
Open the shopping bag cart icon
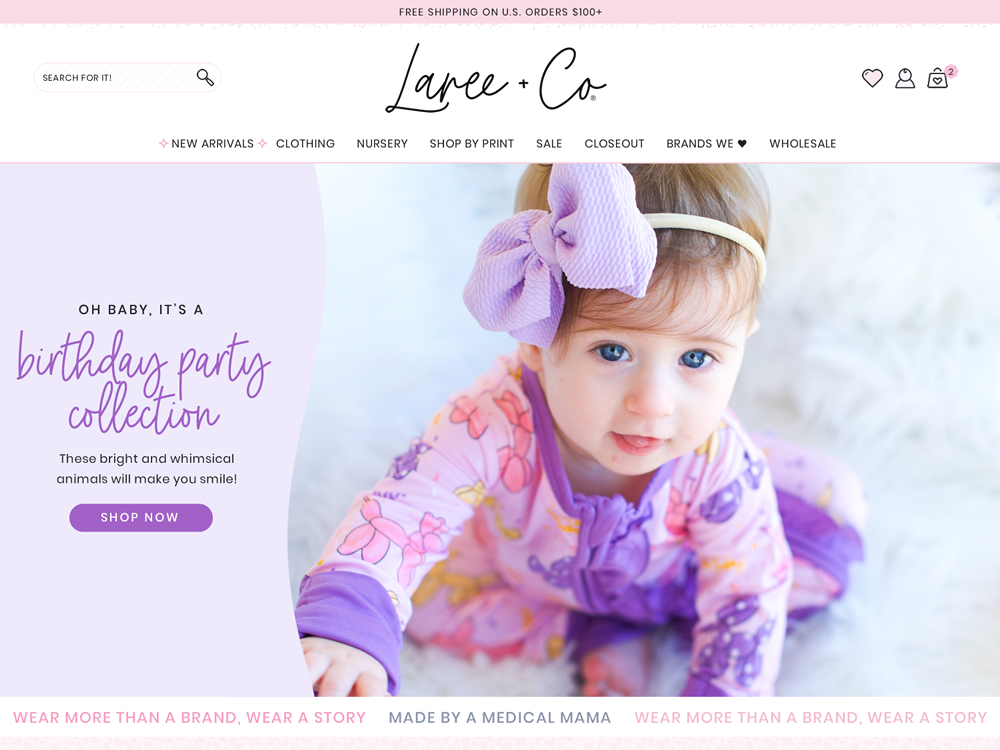(x=938, y=78)
